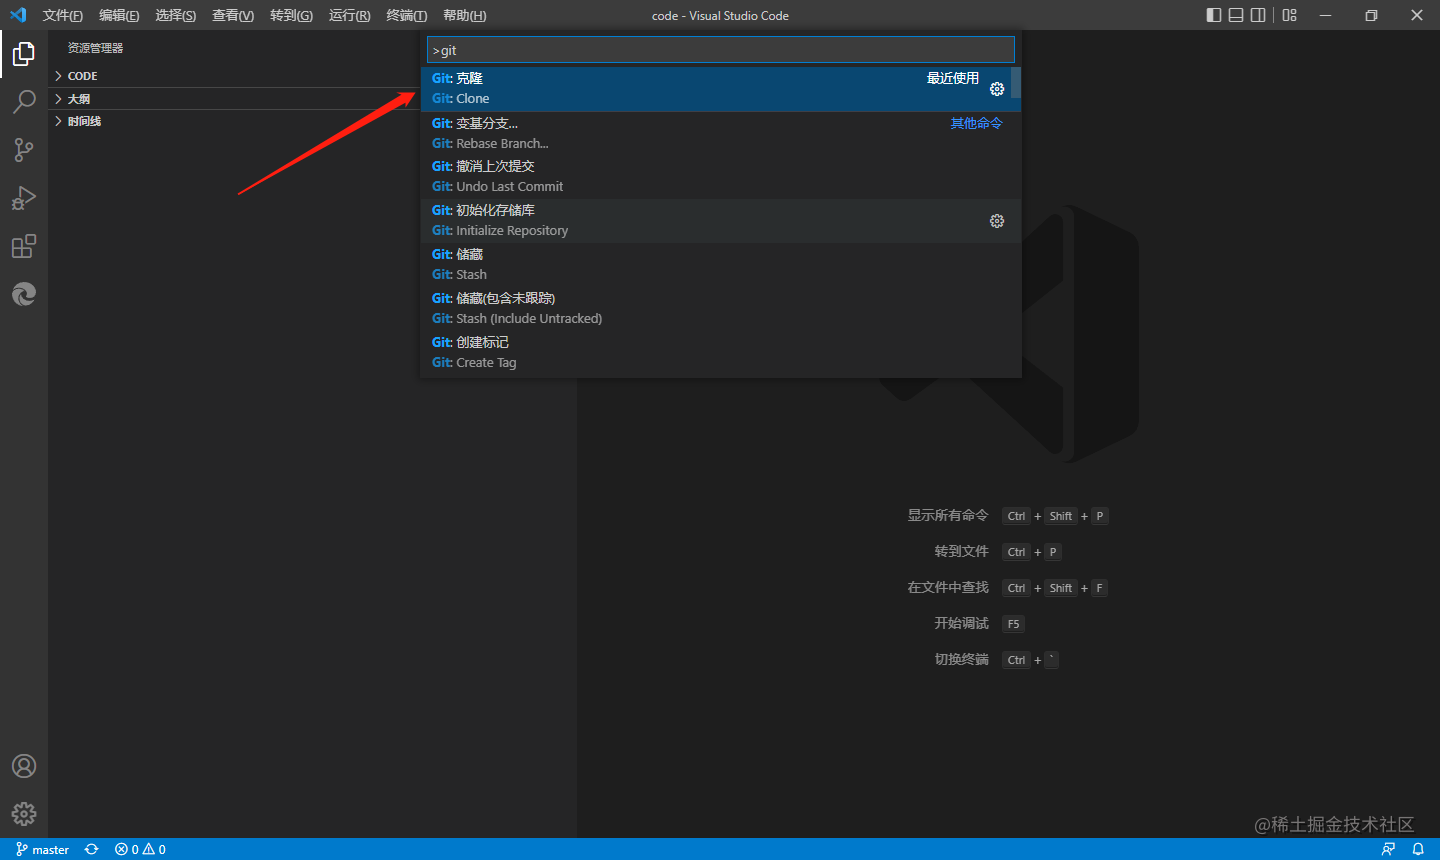
Task: Expand the 时间线 timeline section
Action: tap(84, 121)
